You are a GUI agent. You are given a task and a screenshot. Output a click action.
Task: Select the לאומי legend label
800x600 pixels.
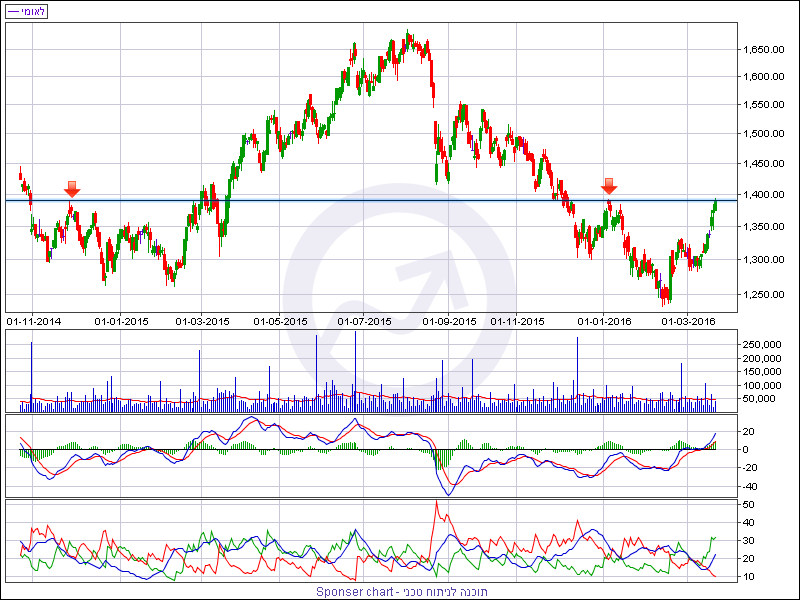(26, 11)
